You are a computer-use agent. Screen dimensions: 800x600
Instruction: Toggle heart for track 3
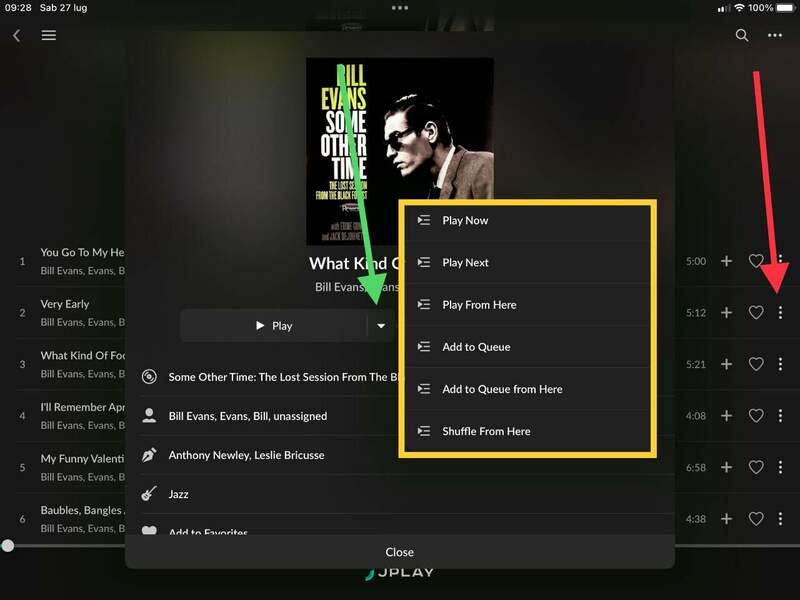pyautogui.click(x=756, y=365)
